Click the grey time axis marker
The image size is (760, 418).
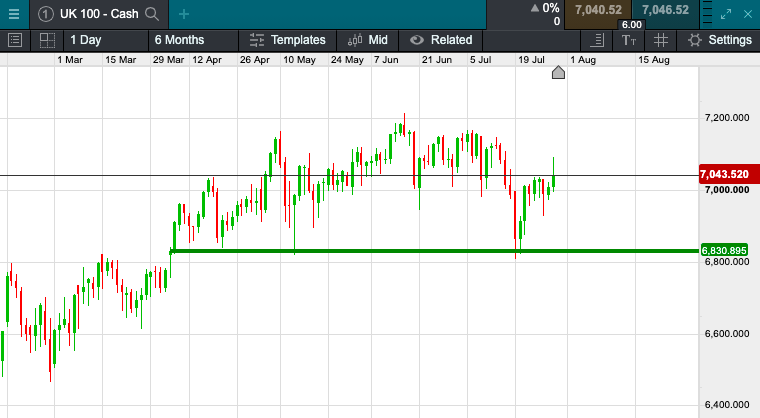pos(559,72)
